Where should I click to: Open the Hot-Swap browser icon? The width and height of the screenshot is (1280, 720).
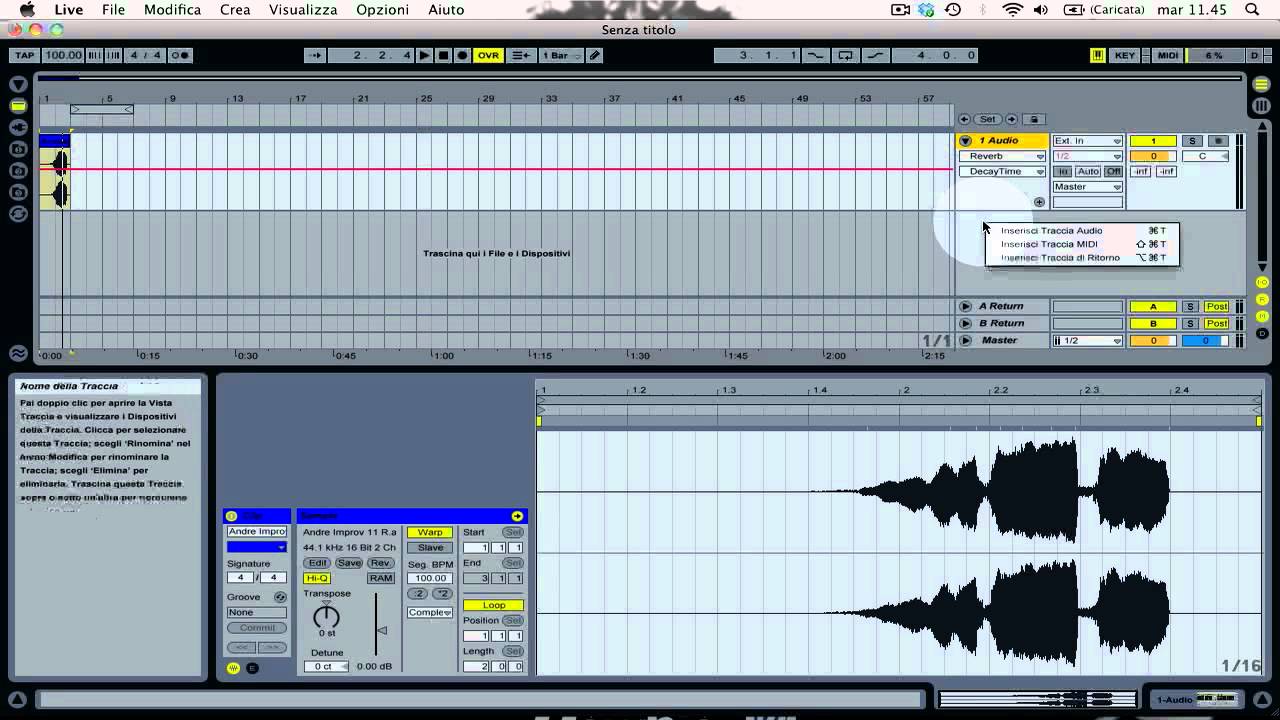click(x=18, y=213)
